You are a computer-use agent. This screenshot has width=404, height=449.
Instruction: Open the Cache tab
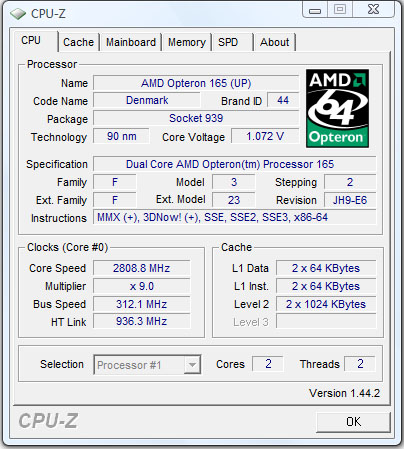78,42
